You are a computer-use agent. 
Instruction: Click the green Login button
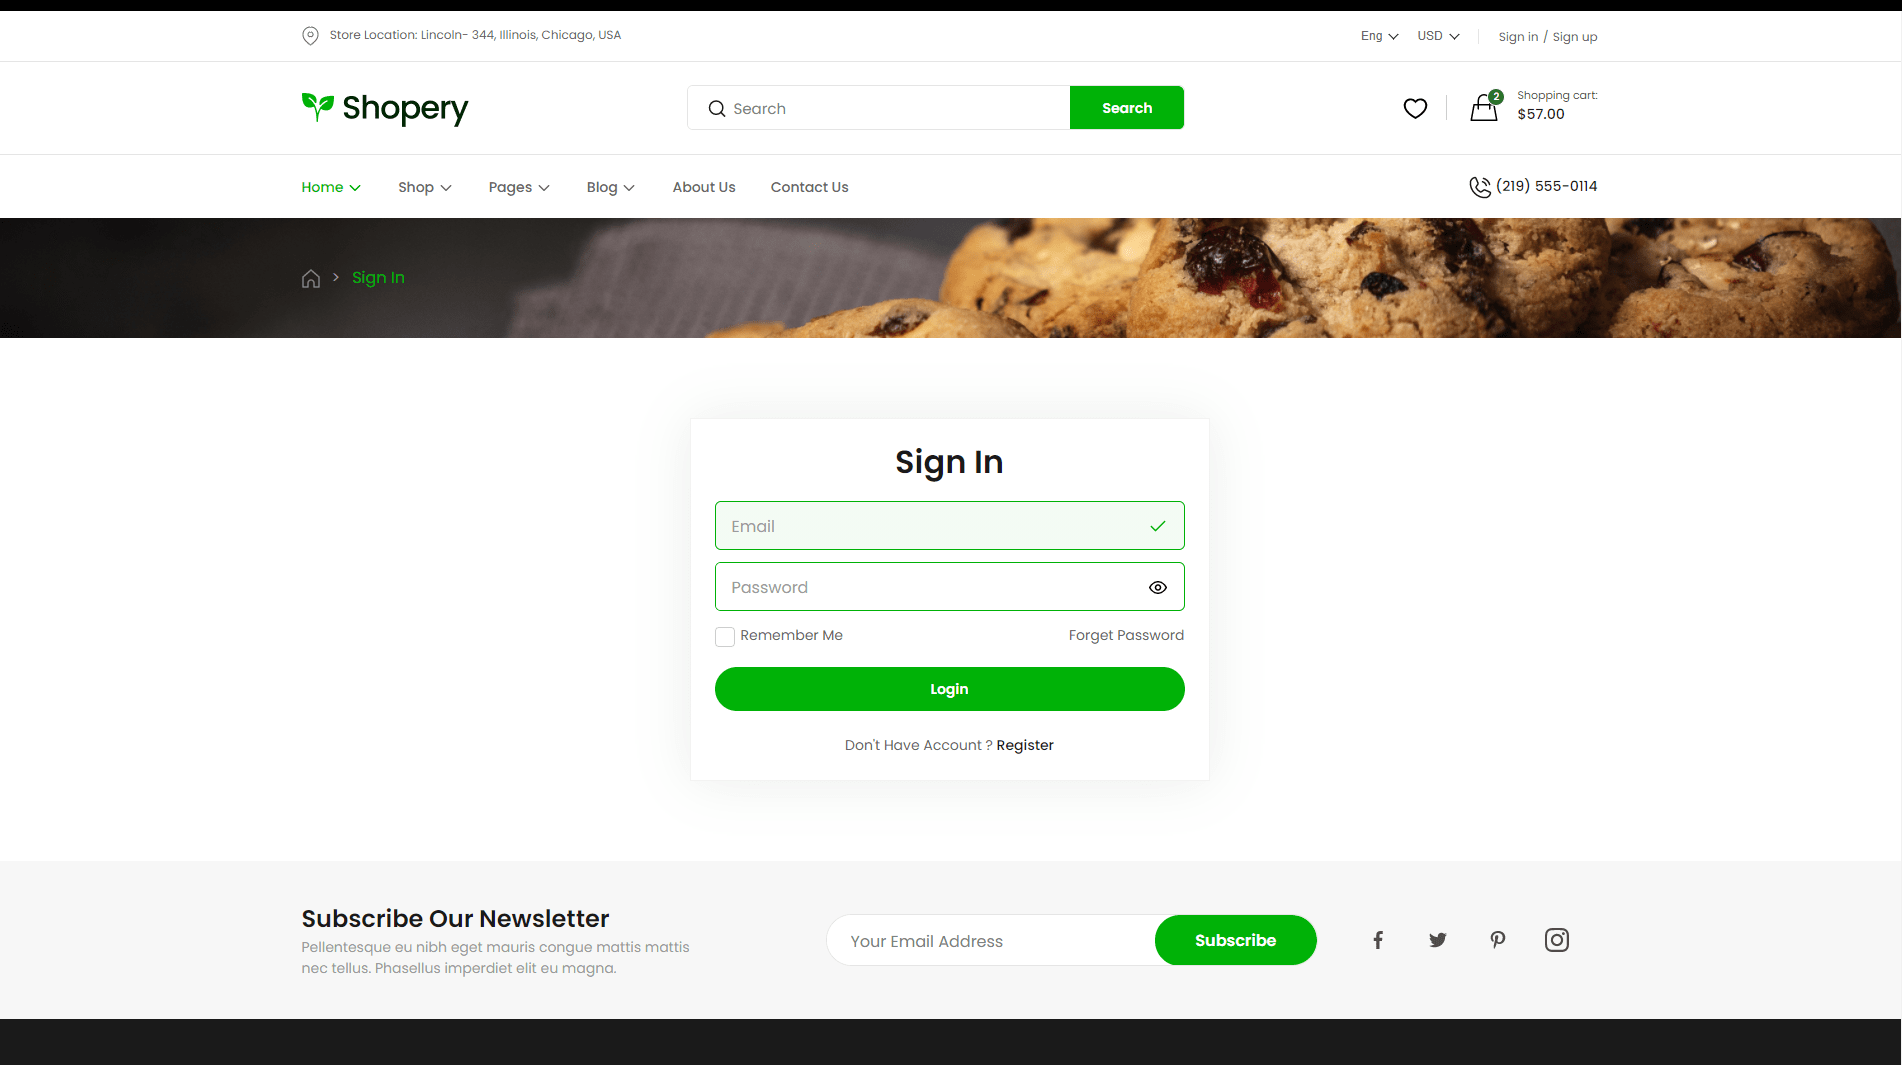pos(950,689)
